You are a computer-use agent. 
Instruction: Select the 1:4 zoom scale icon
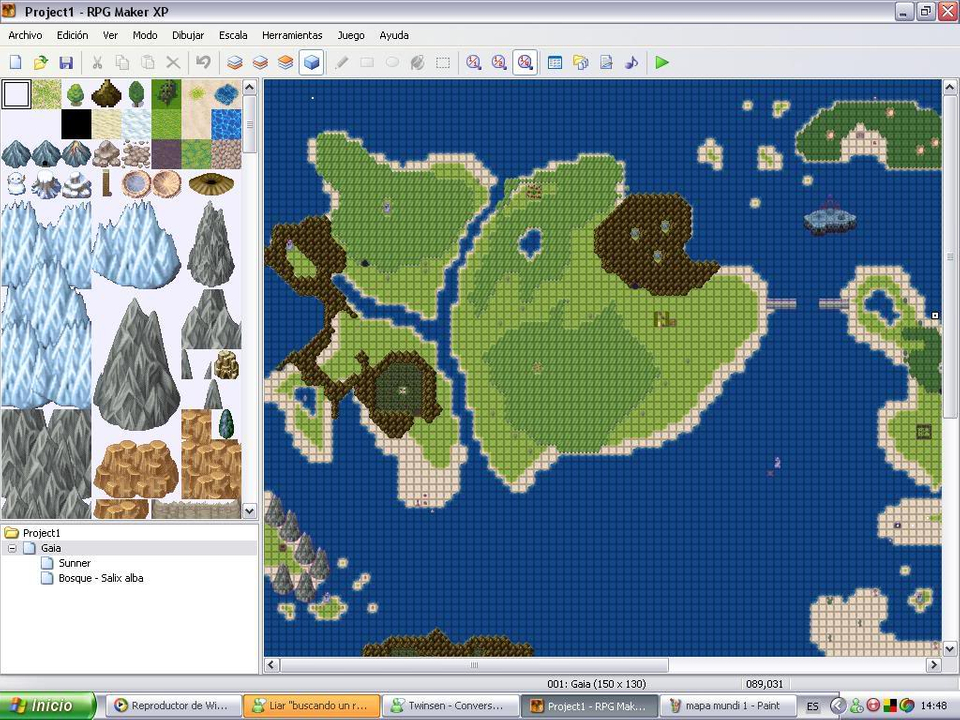(x=524, y=62)
